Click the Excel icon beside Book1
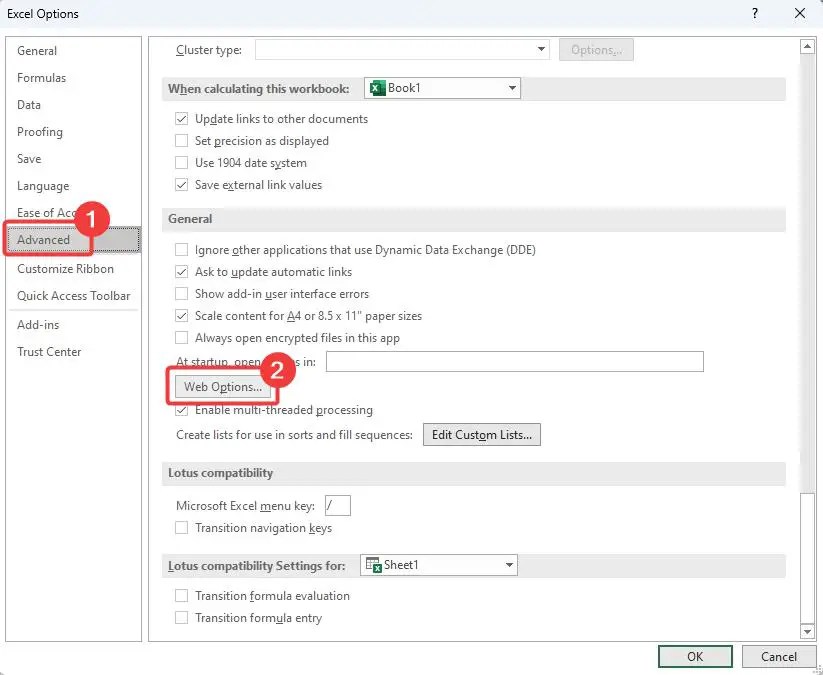This screenshot has height=675, width=823. [x=377, y=88]
